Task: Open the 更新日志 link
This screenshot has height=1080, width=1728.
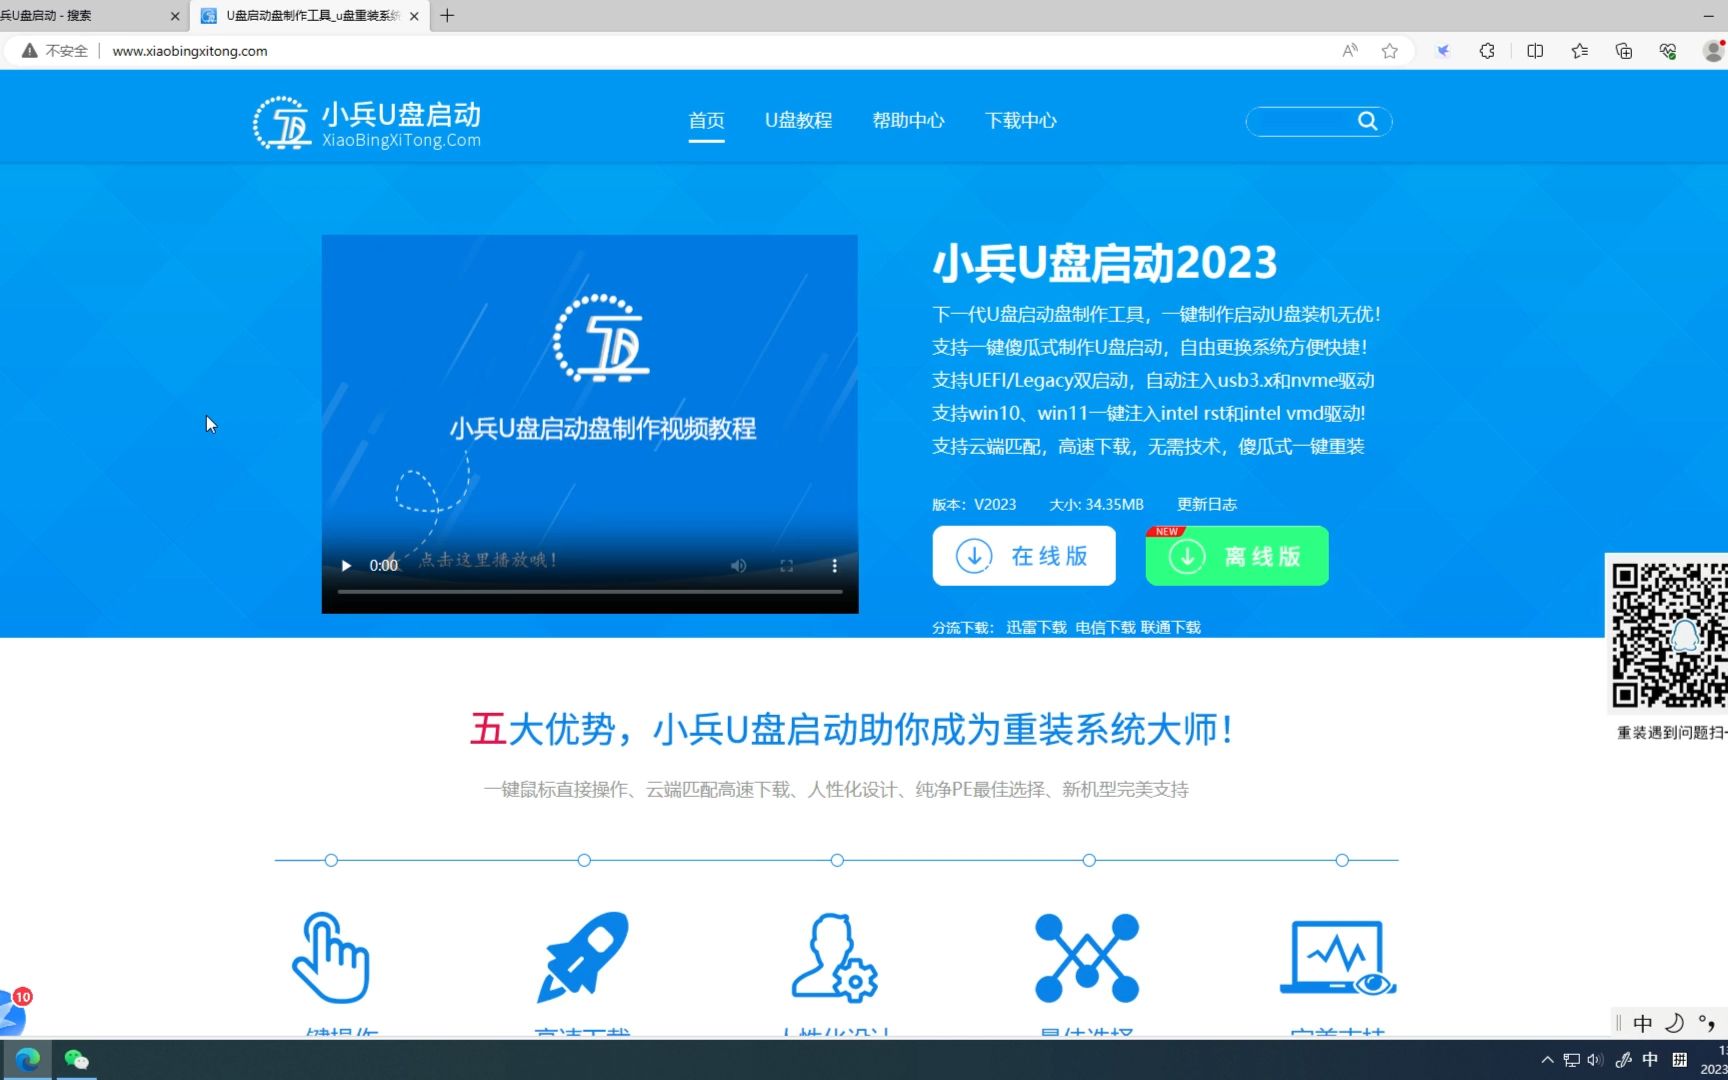Action: (1207, 505)
